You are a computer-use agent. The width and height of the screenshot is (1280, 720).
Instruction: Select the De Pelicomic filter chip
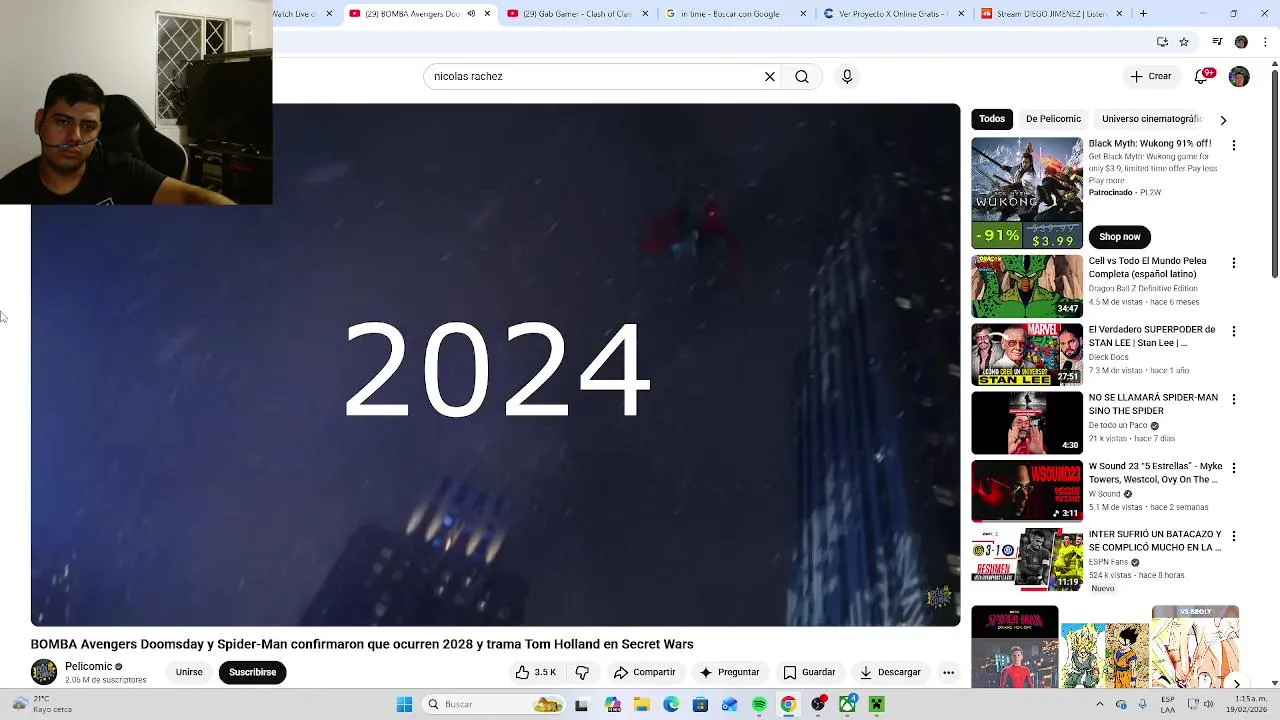[x=1053, y=119]
